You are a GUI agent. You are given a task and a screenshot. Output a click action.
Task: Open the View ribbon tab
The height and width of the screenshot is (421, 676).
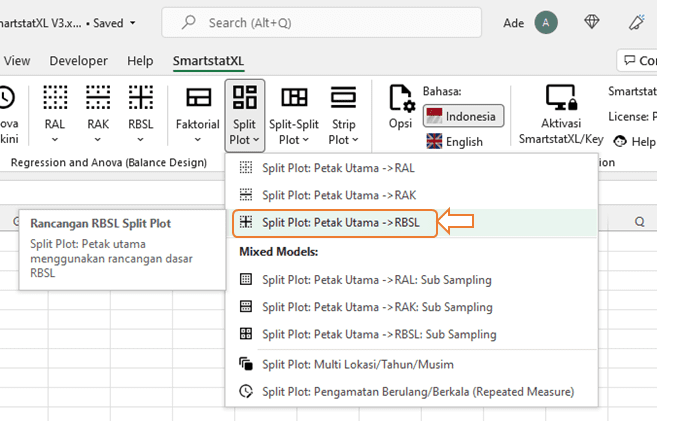pos(17,61)
